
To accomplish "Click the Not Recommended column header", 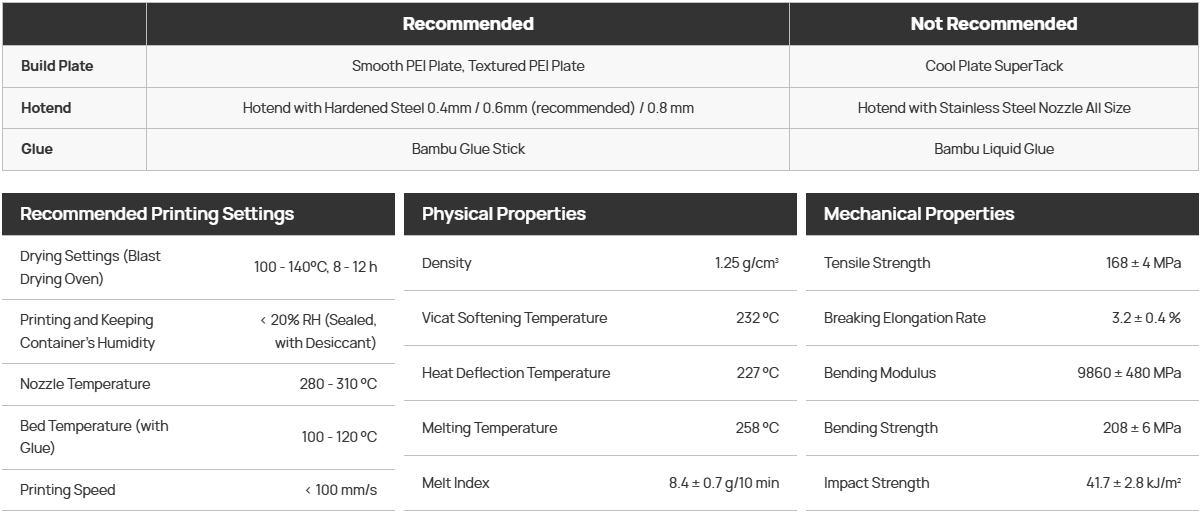I will (x=994, y=24).
